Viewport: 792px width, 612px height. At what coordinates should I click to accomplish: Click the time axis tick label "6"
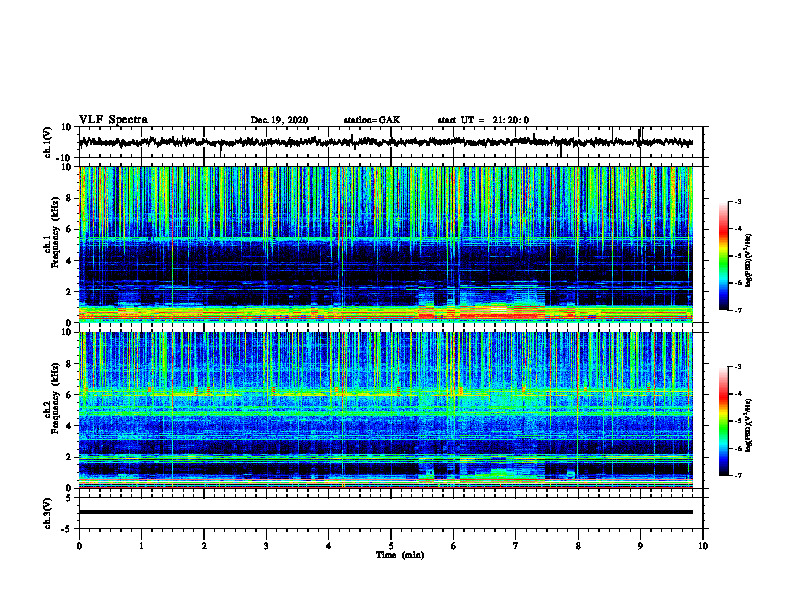[454, 546]
